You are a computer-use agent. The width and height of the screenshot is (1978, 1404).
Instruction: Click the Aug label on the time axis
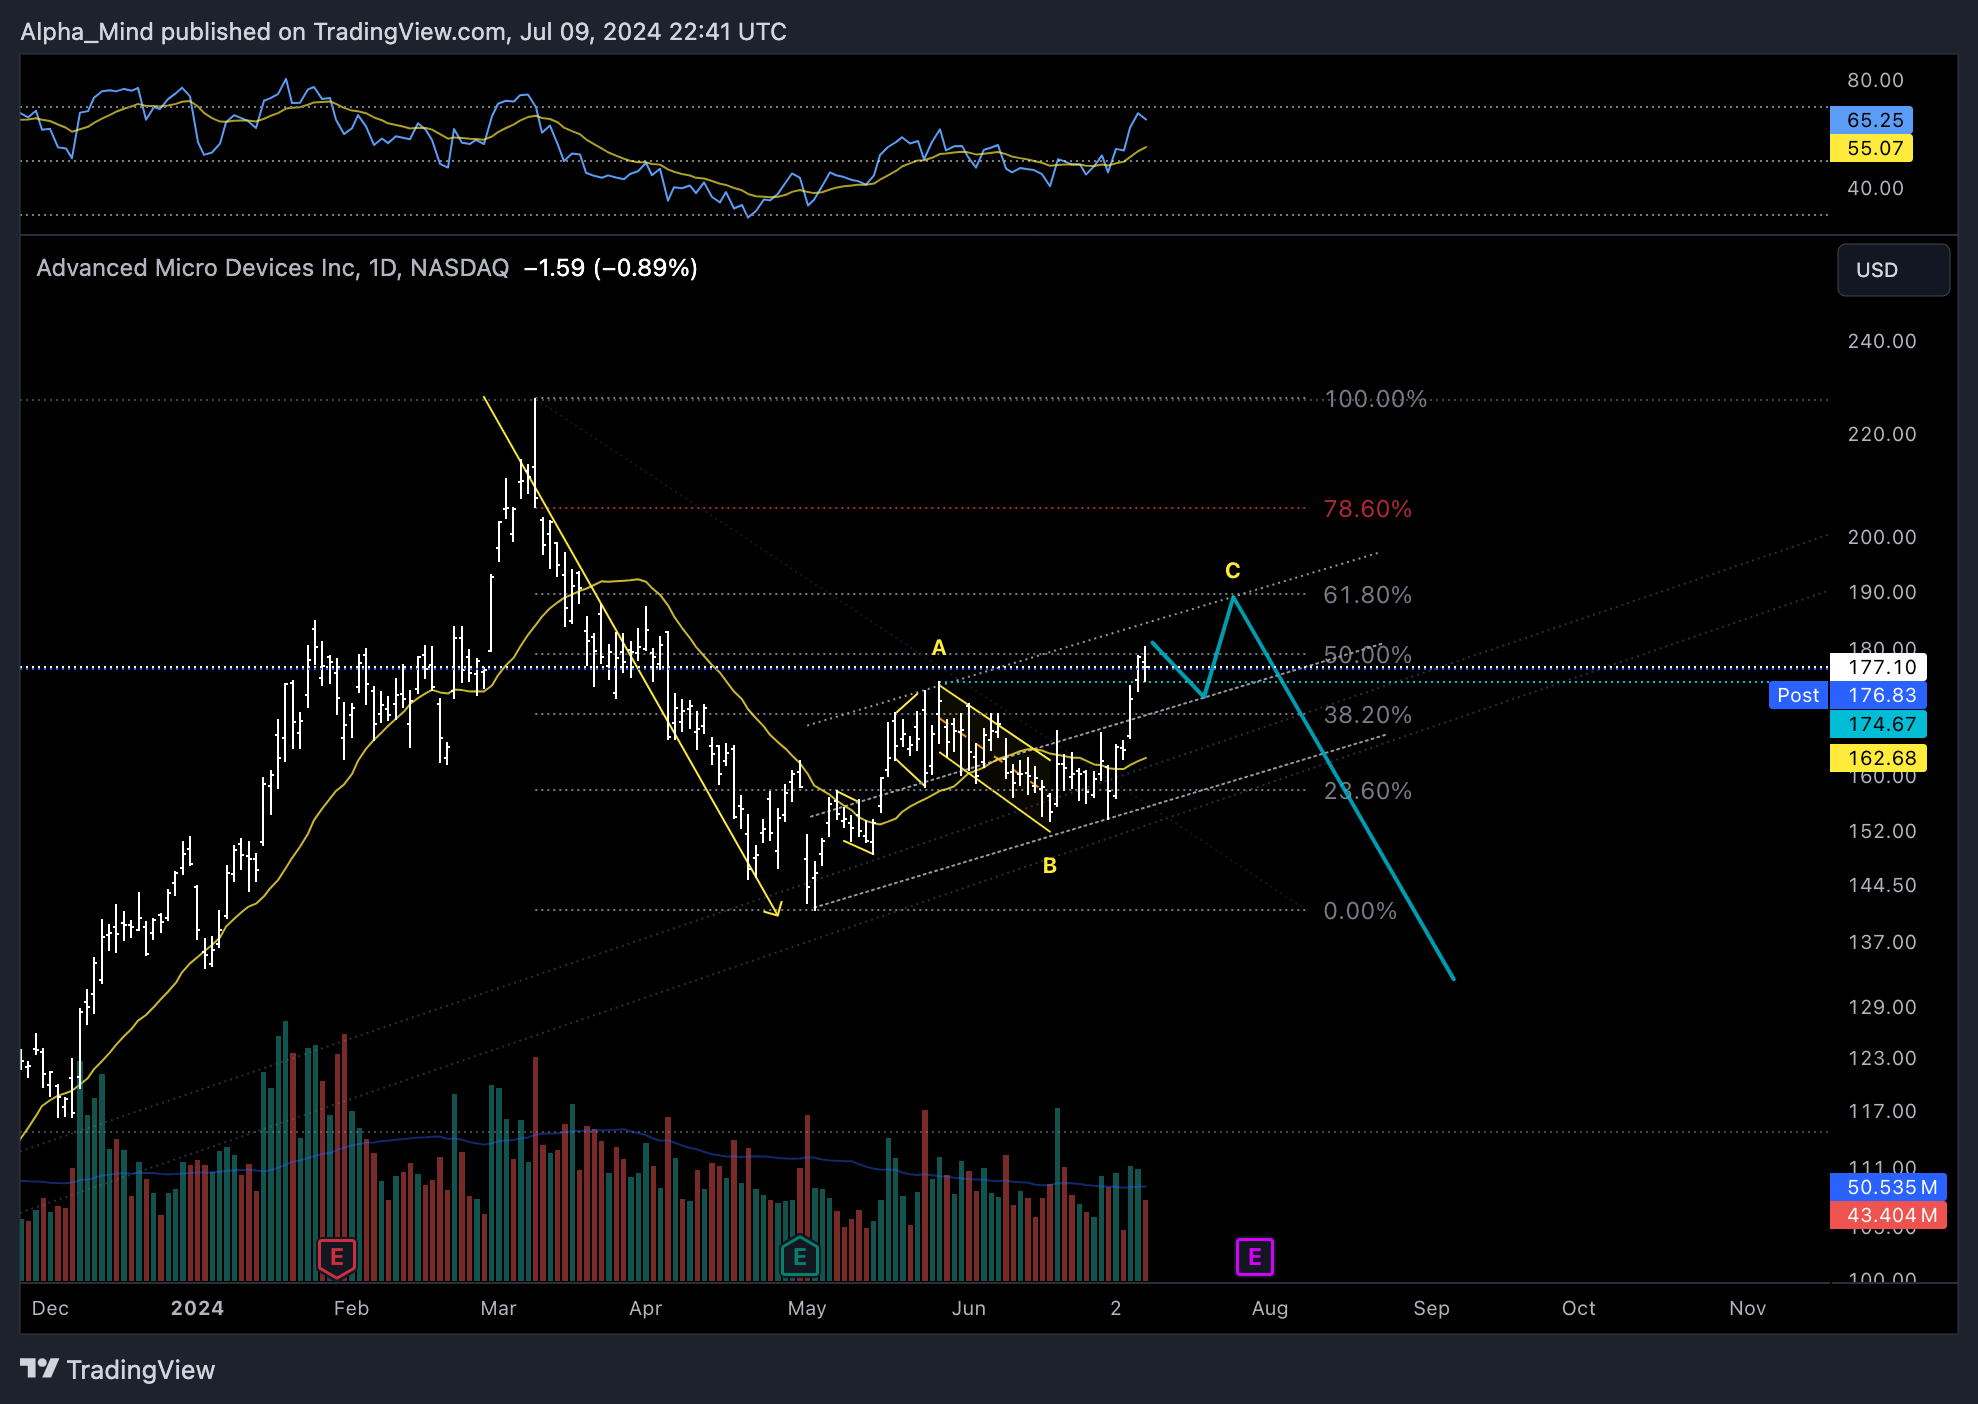click(1270, 1308)
